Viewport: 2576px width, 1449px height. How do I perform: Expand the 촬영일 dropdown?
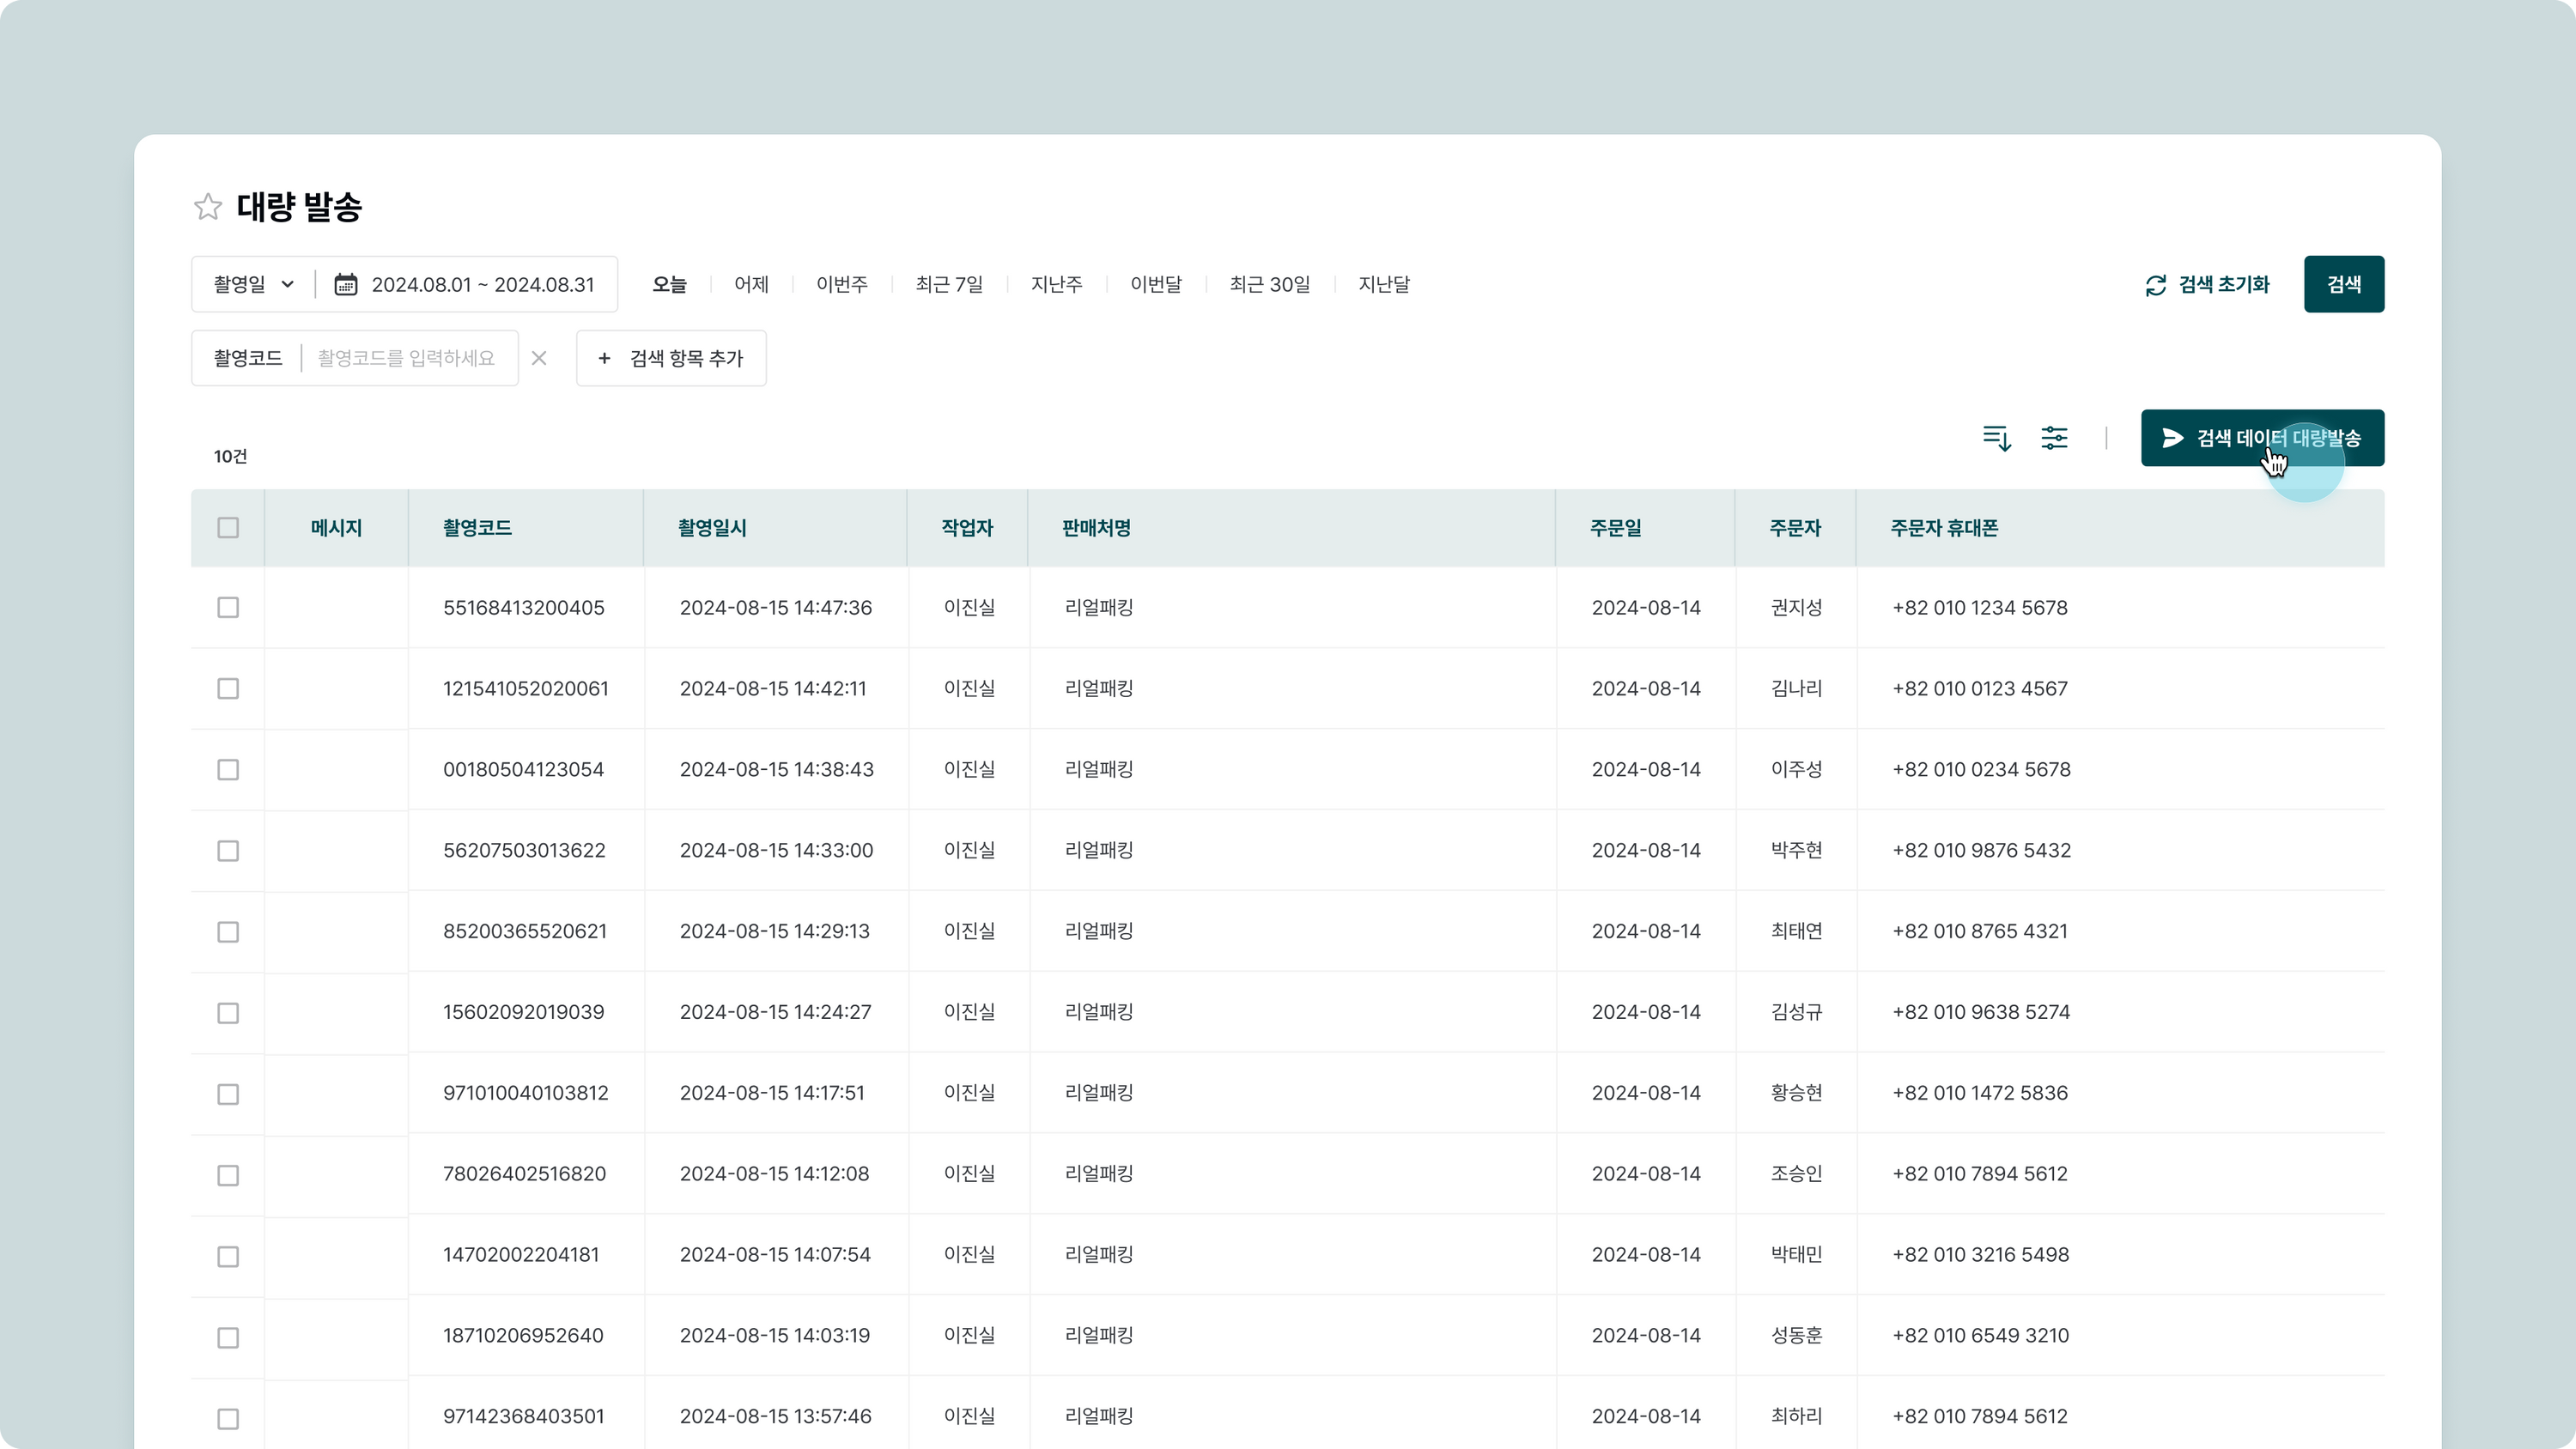click(x=253, y=284)
